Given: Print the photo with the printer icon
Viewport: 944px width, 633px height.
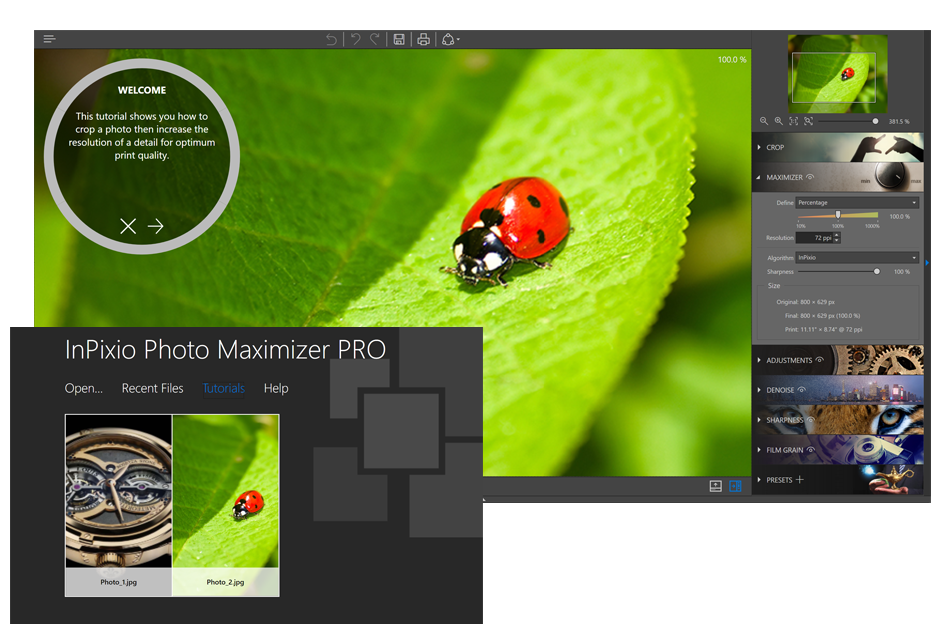Looking at the screenshot, I should 423,39.
